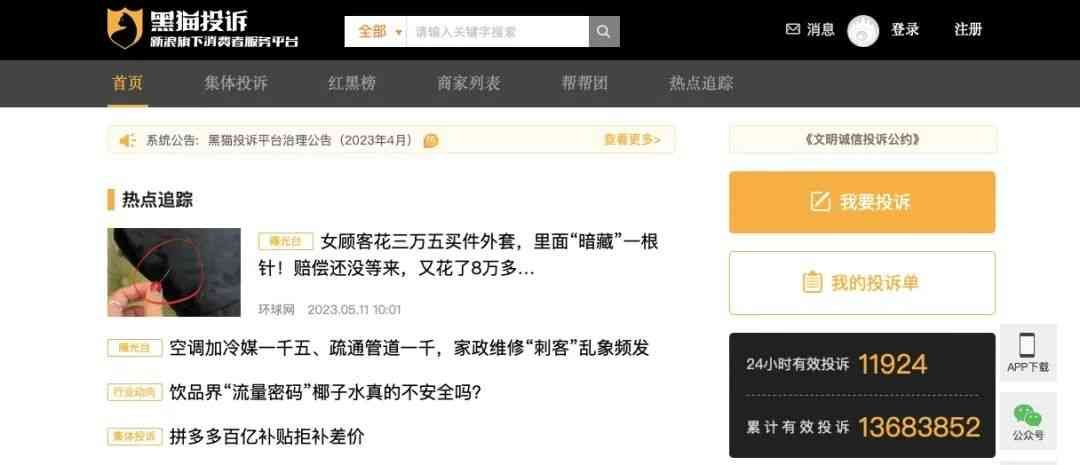
Task: Click the magnifier search button
Action: click(x=604, y=32)
